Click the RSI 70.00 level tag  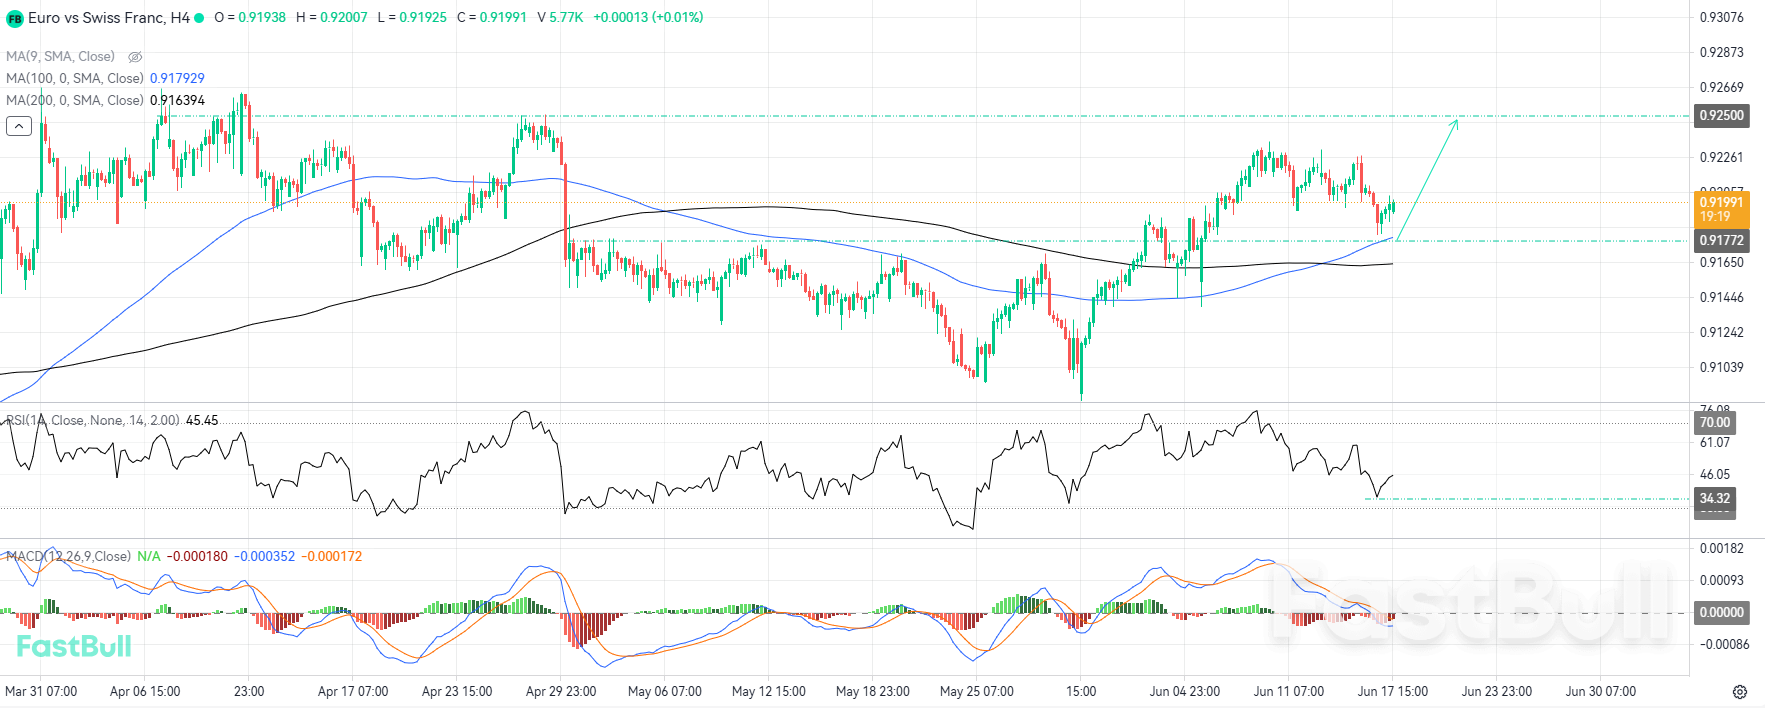(x=1716, y=422)
